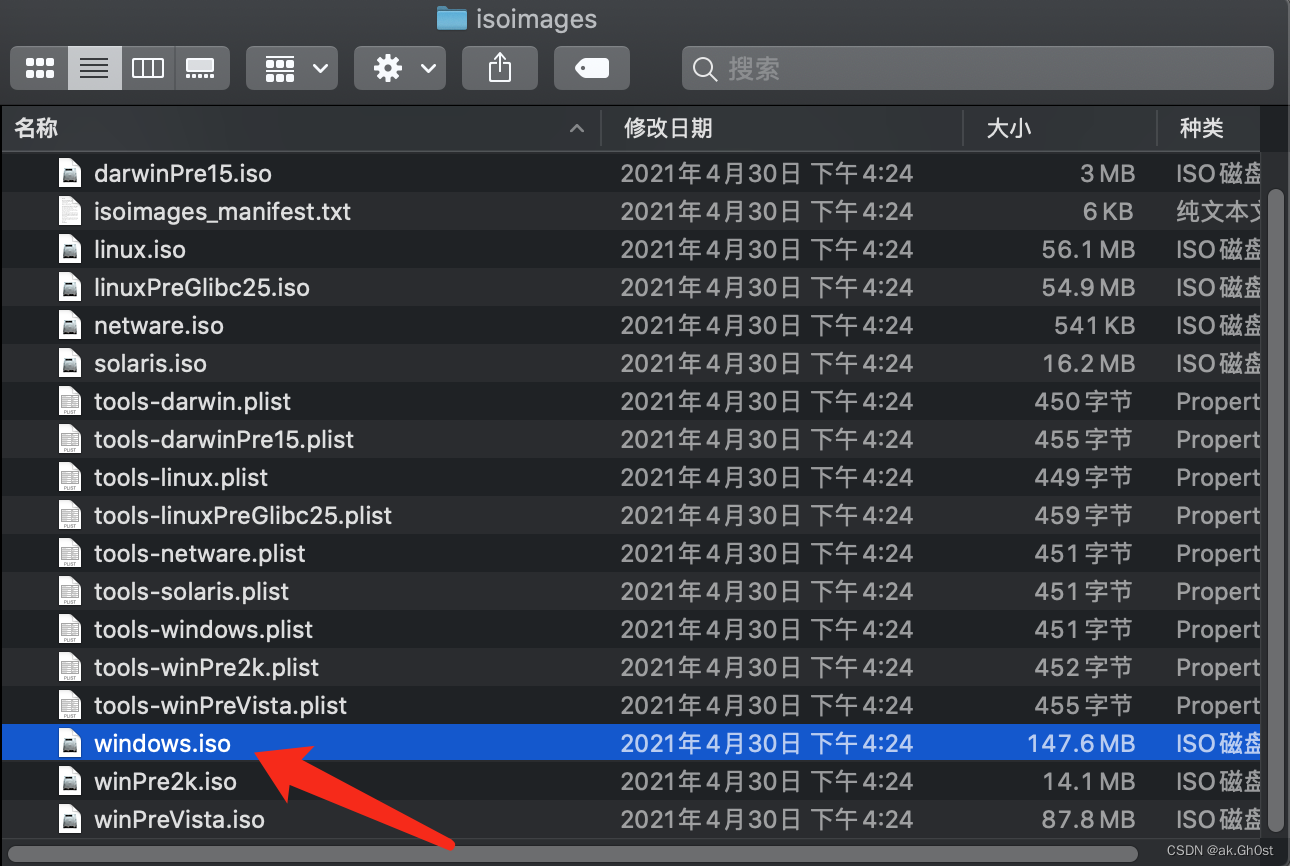Viewport: 1290px width, 866px height.
Task: Select the file name tools-solaris.plist
Action: point(191,591)
